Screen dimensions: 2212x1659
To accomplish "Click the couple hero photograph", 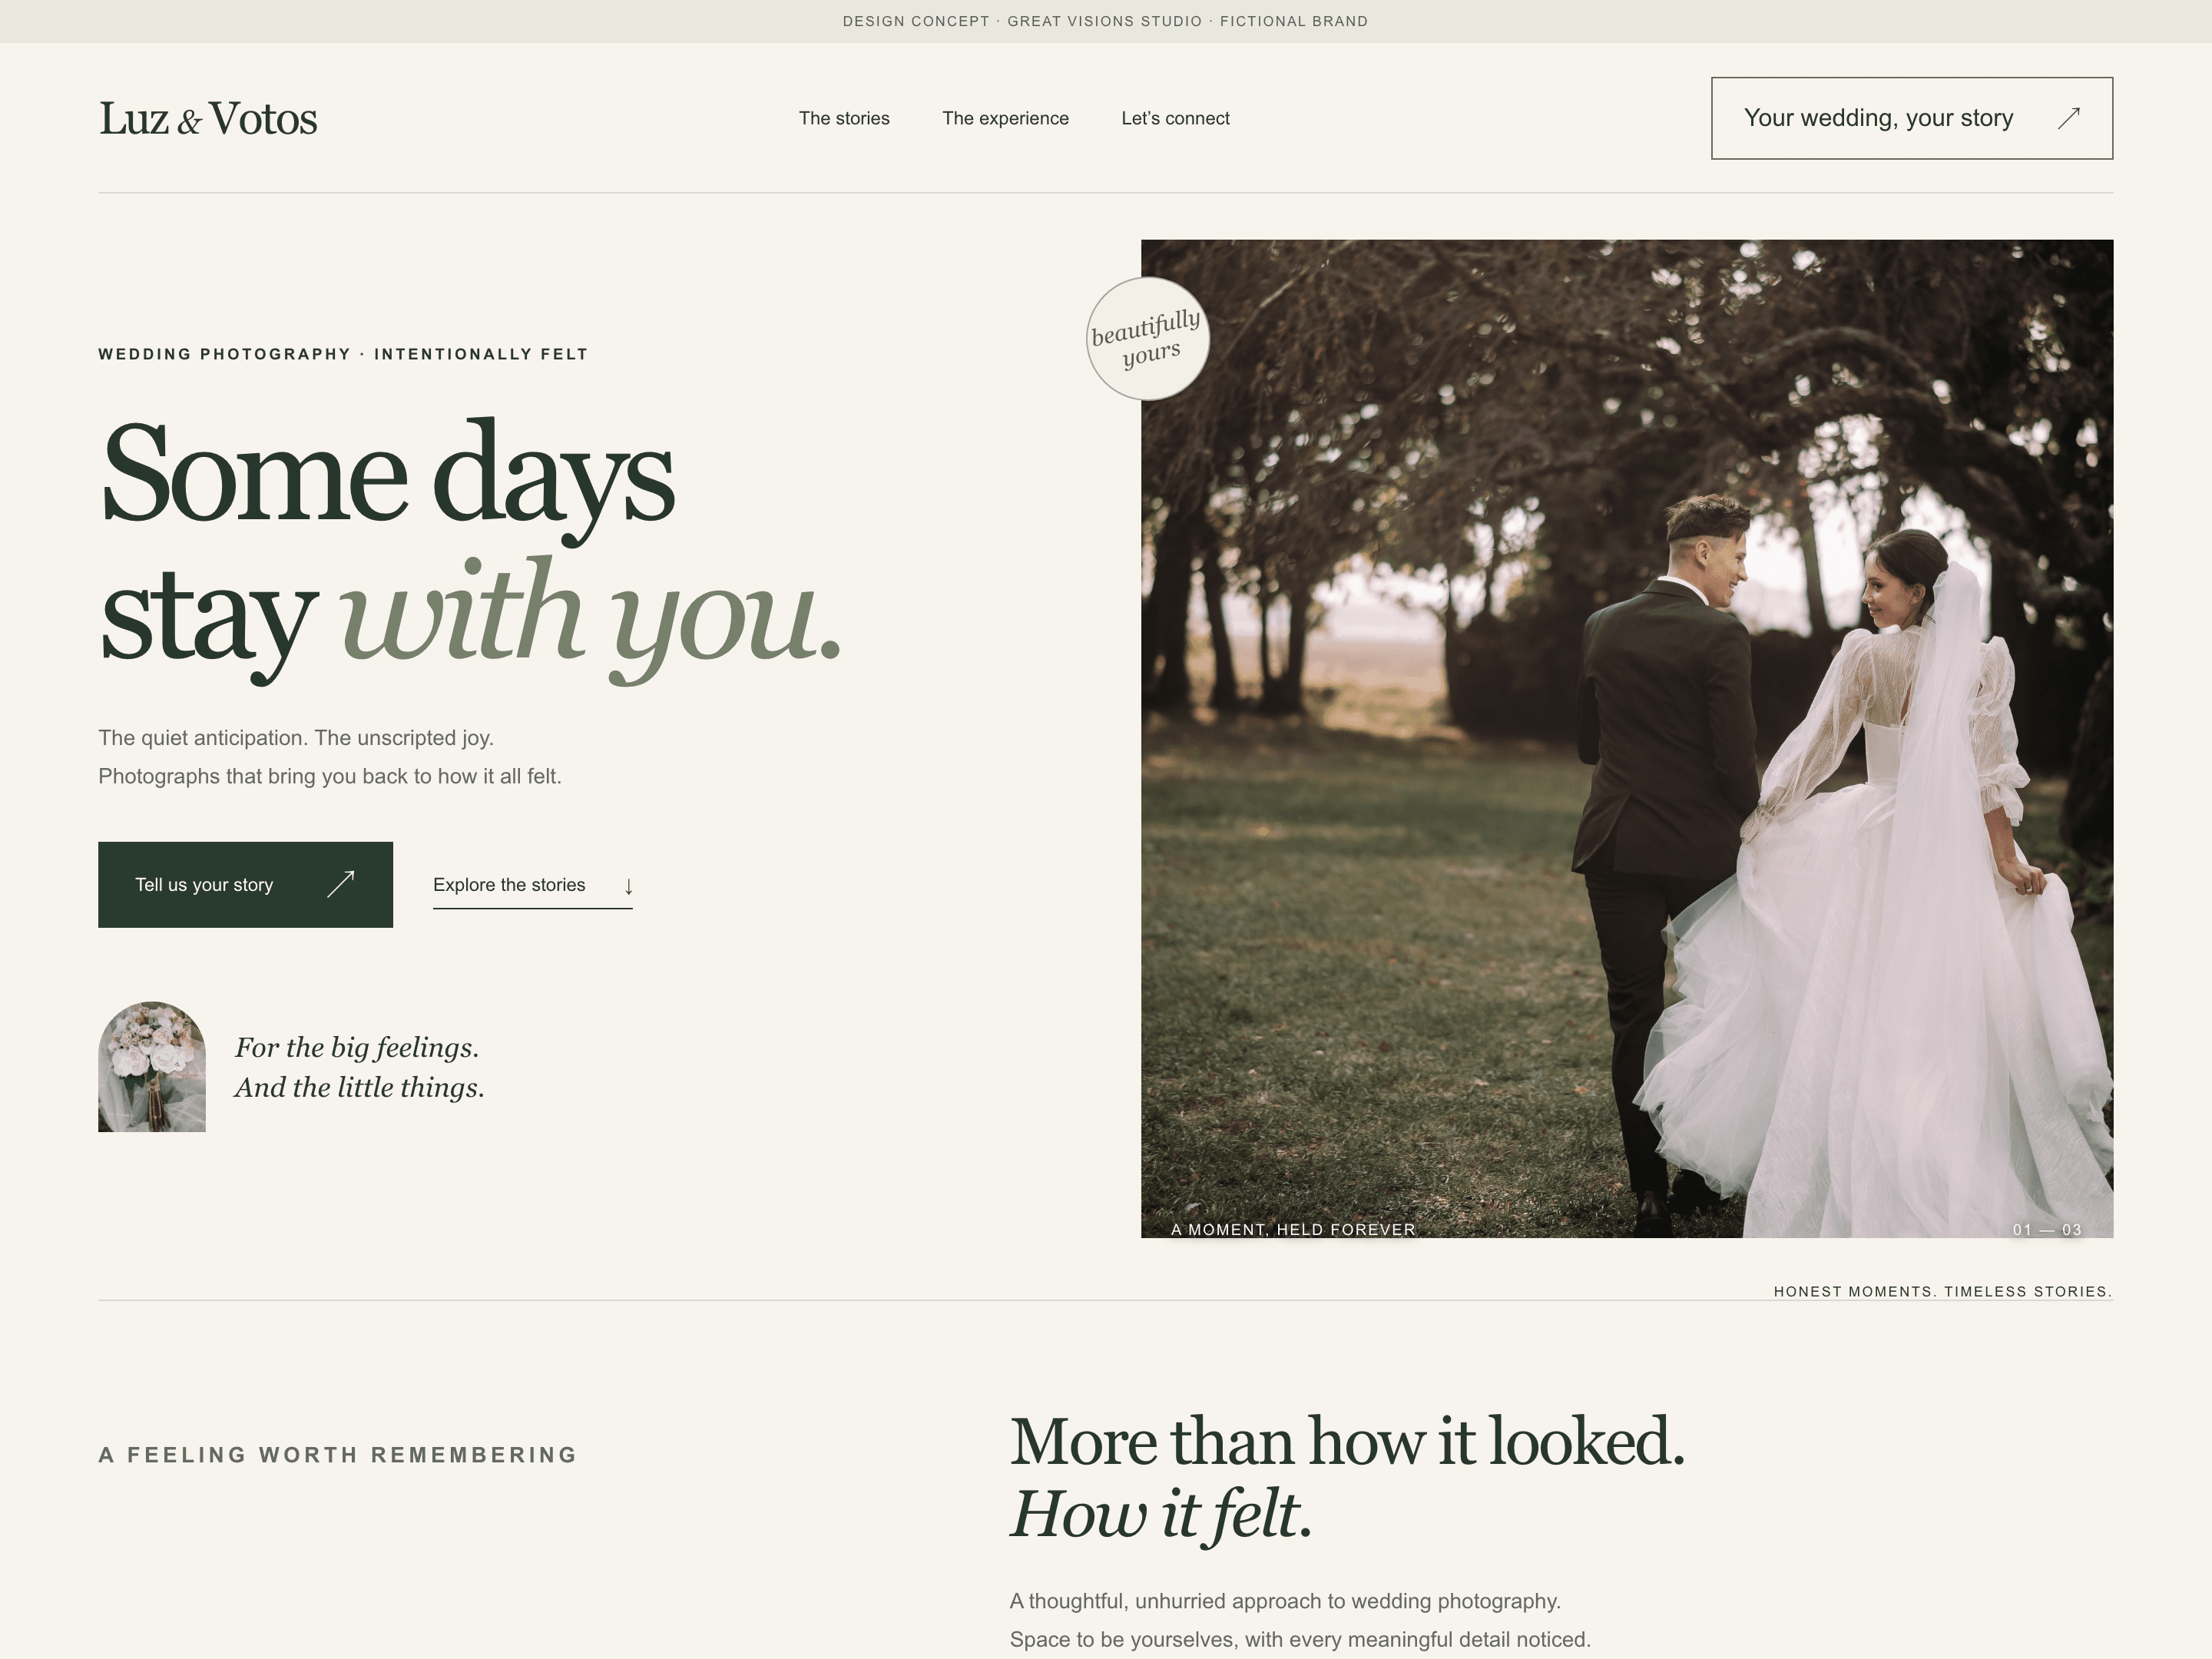I will pyautogui.click(x=1627, y=738).
